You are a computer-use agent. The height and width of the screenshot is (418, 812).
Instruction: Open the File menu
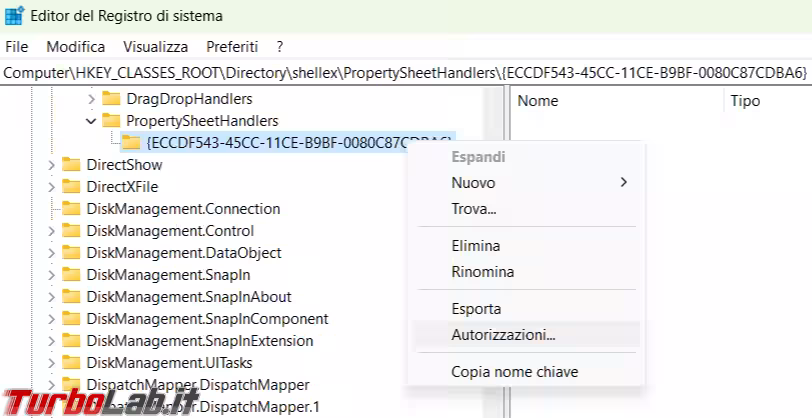17,47
